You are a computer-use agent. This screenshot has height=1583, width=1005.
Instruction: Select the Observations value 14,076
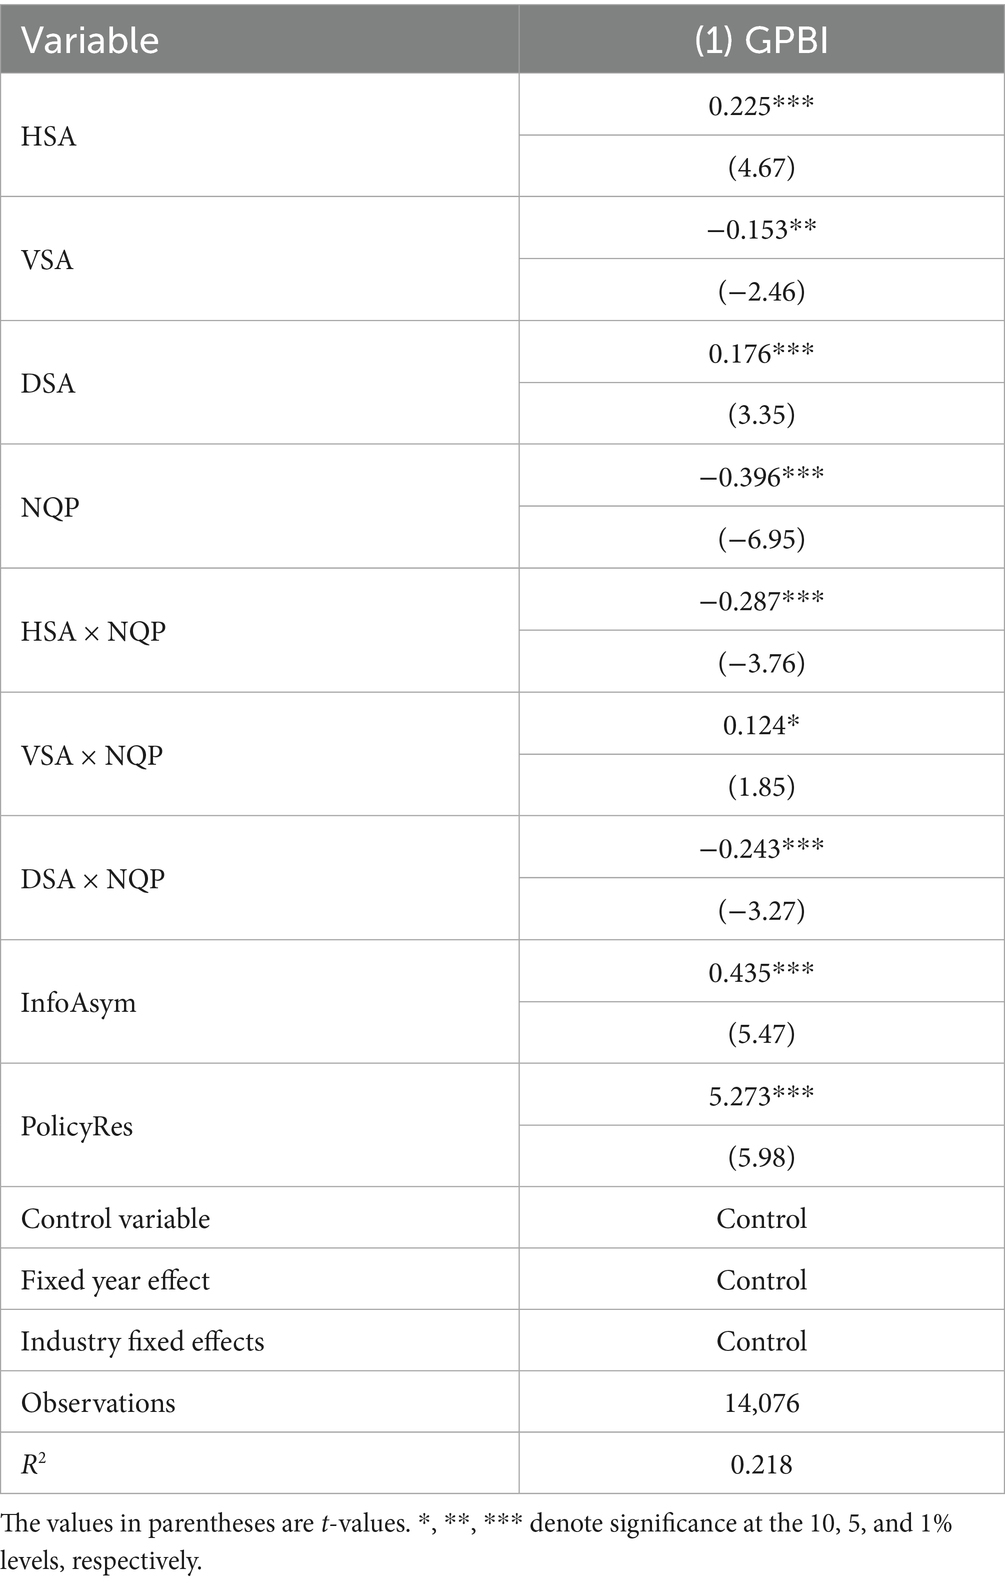[761, 1403]
